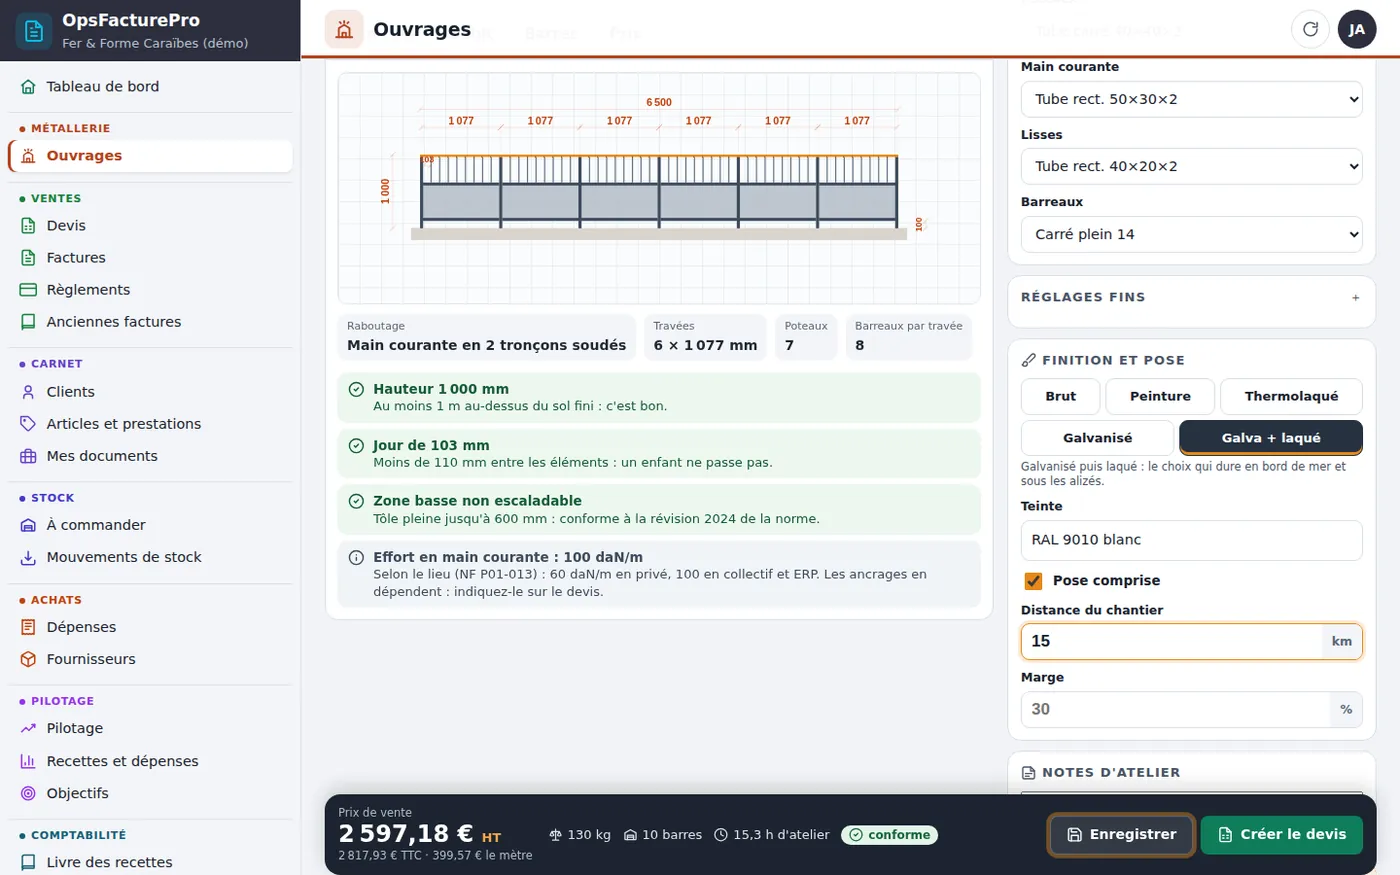Viewport: 1400px width, 875px height.
Task: Click the Règlements card icon
Action: pyautogui.click(x=28, y=290)
